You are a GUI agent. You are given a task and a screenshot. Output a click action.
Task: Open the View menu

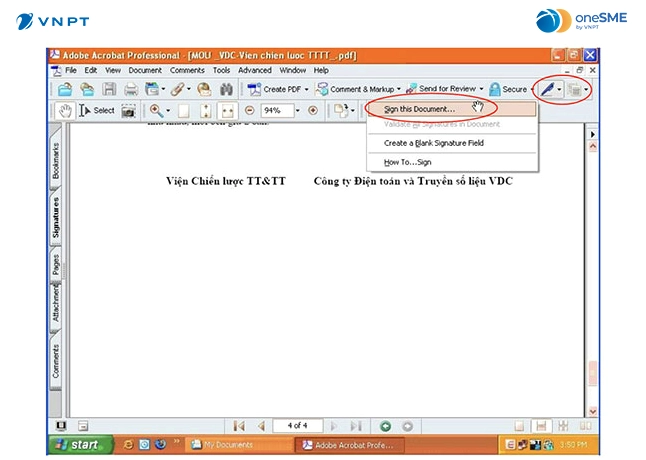click(112, 70)
